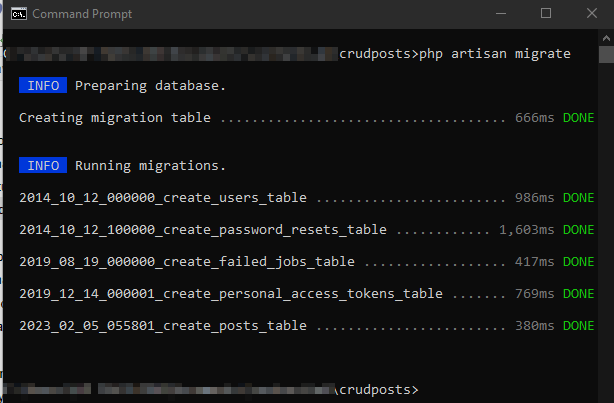614x403 pixels.
Task: Click the Command Prompt window icon
Action: pyautogui.click(x=19, y=14)
